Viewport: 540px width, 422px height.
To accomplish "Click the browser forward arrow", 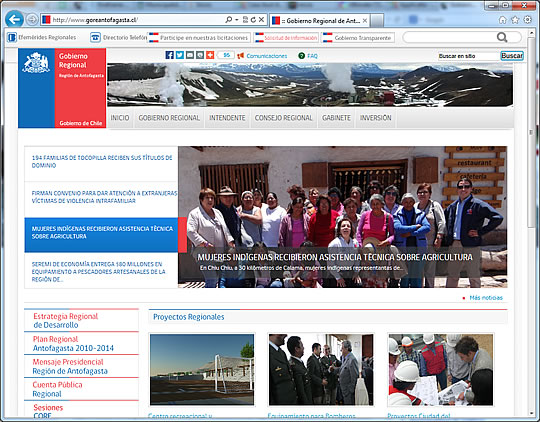I will (32, 20).
